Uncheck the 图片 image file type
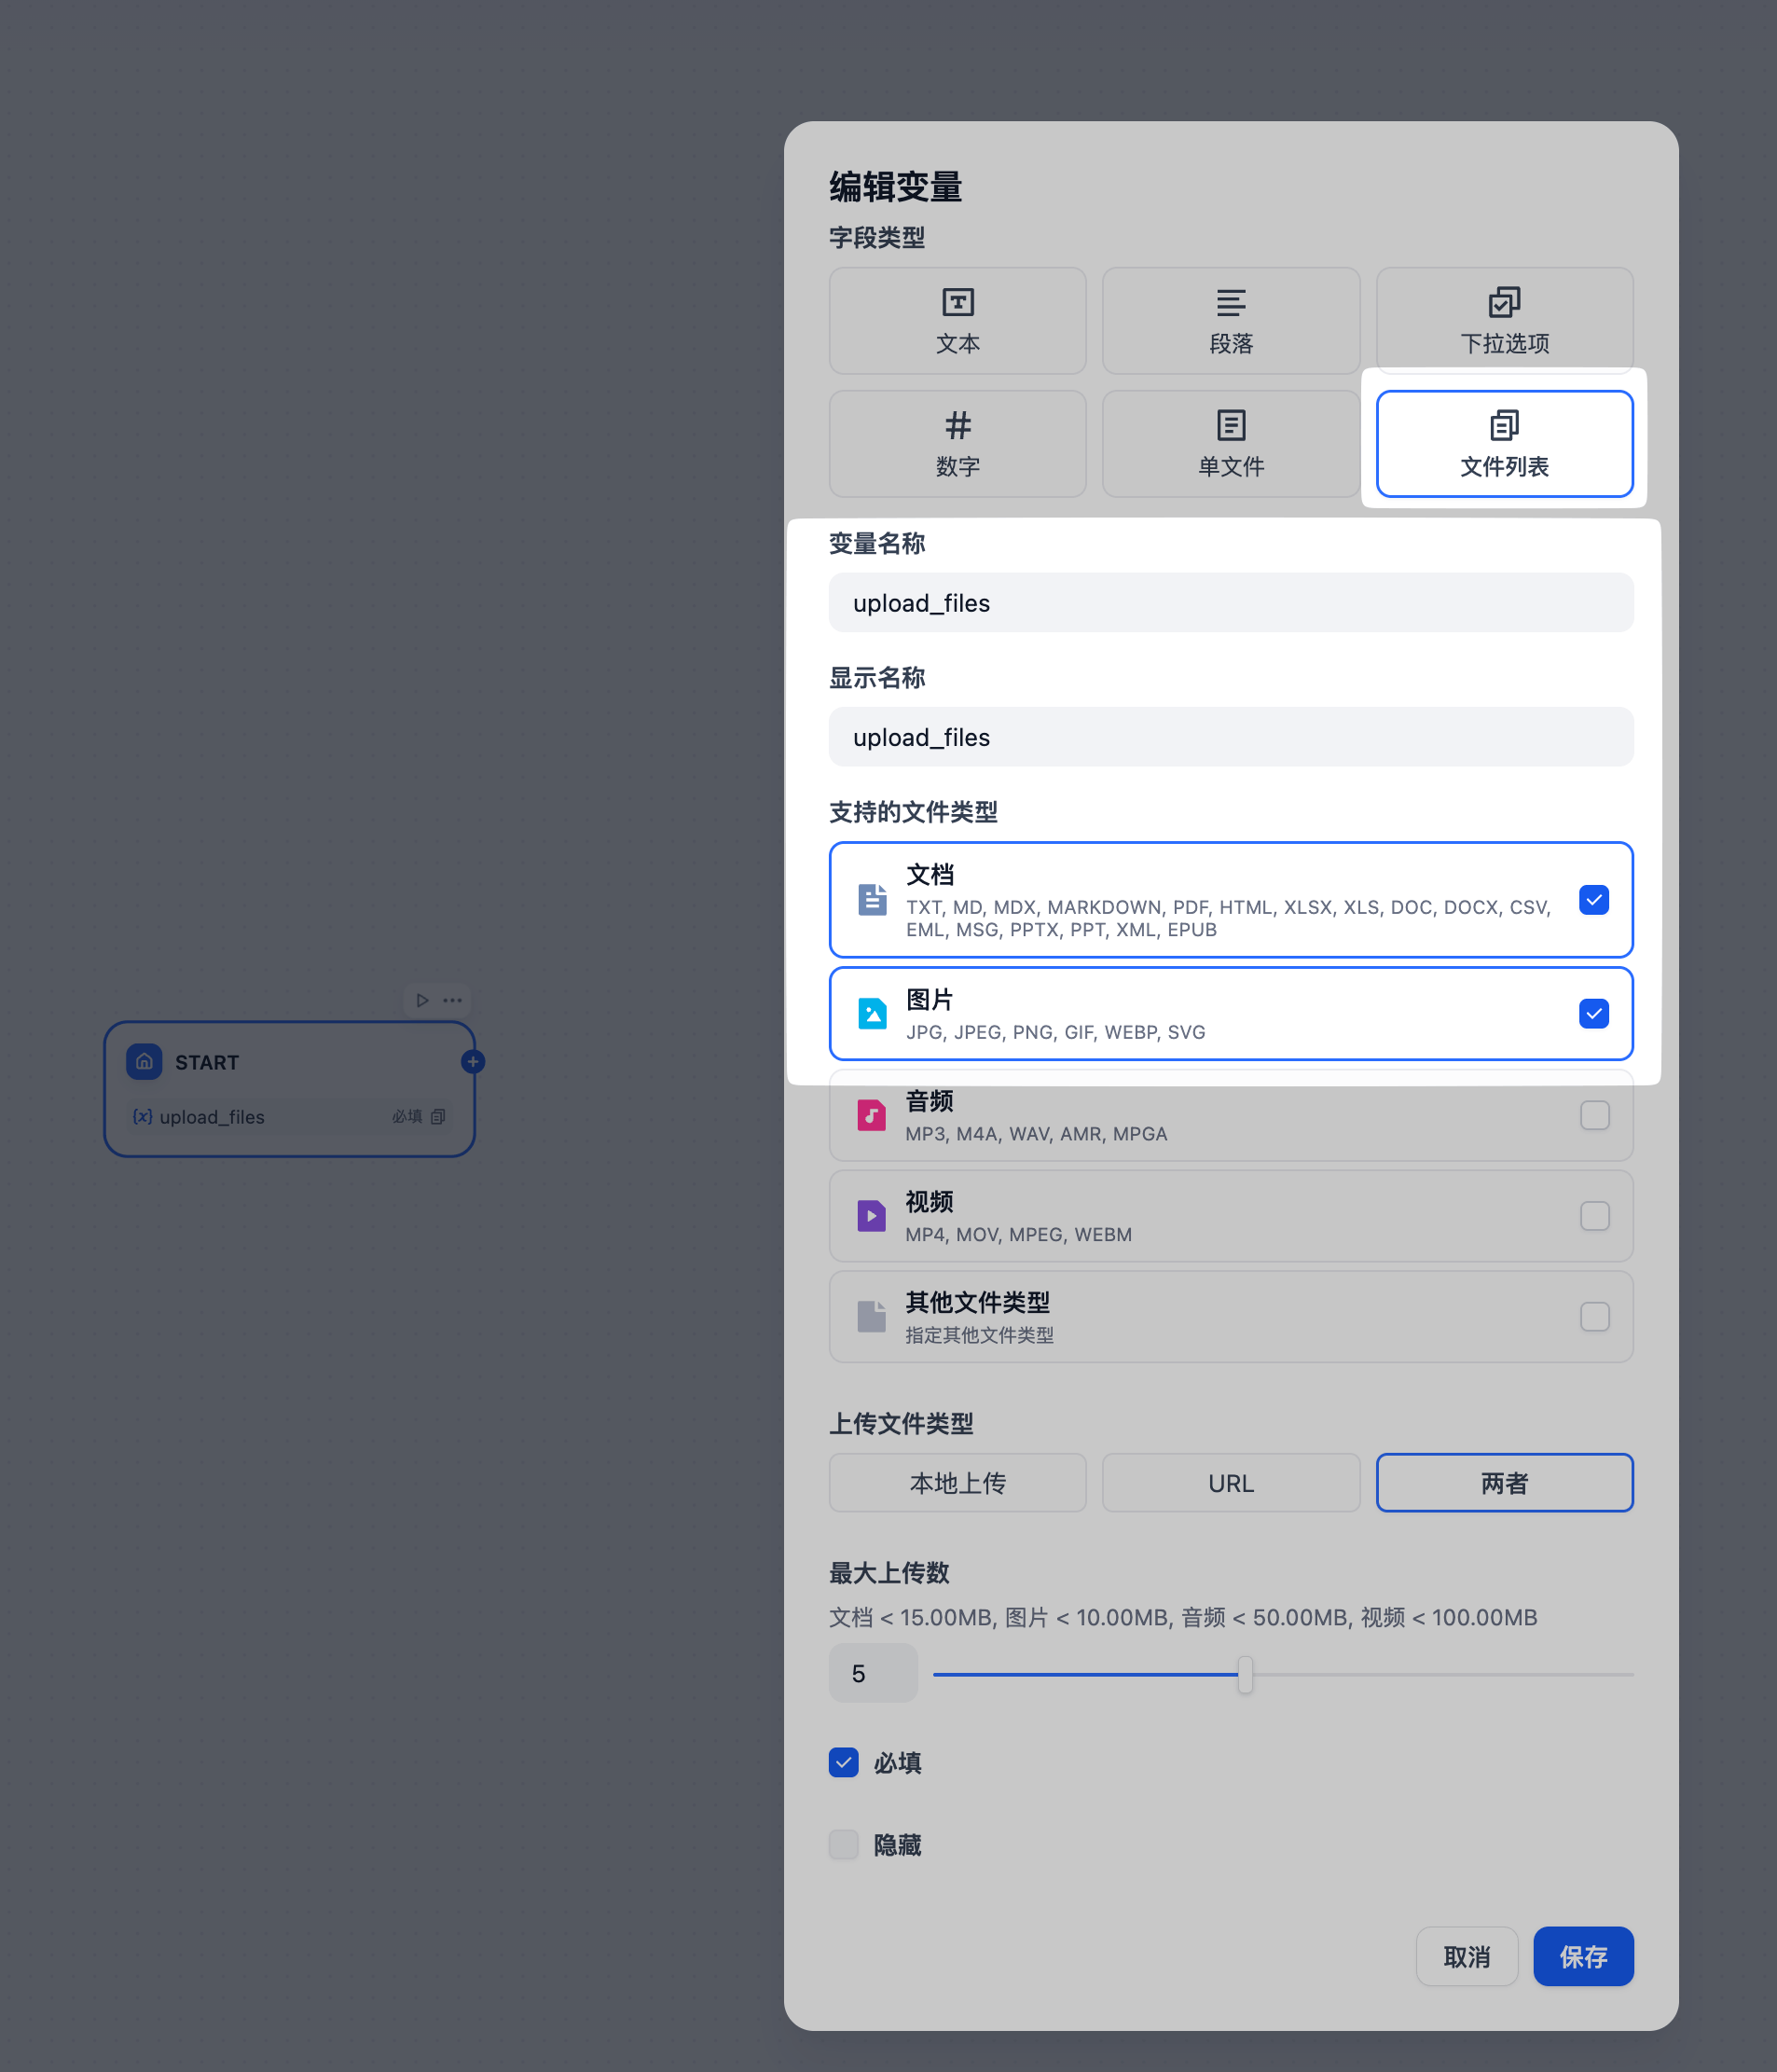 (1593, 1014)
